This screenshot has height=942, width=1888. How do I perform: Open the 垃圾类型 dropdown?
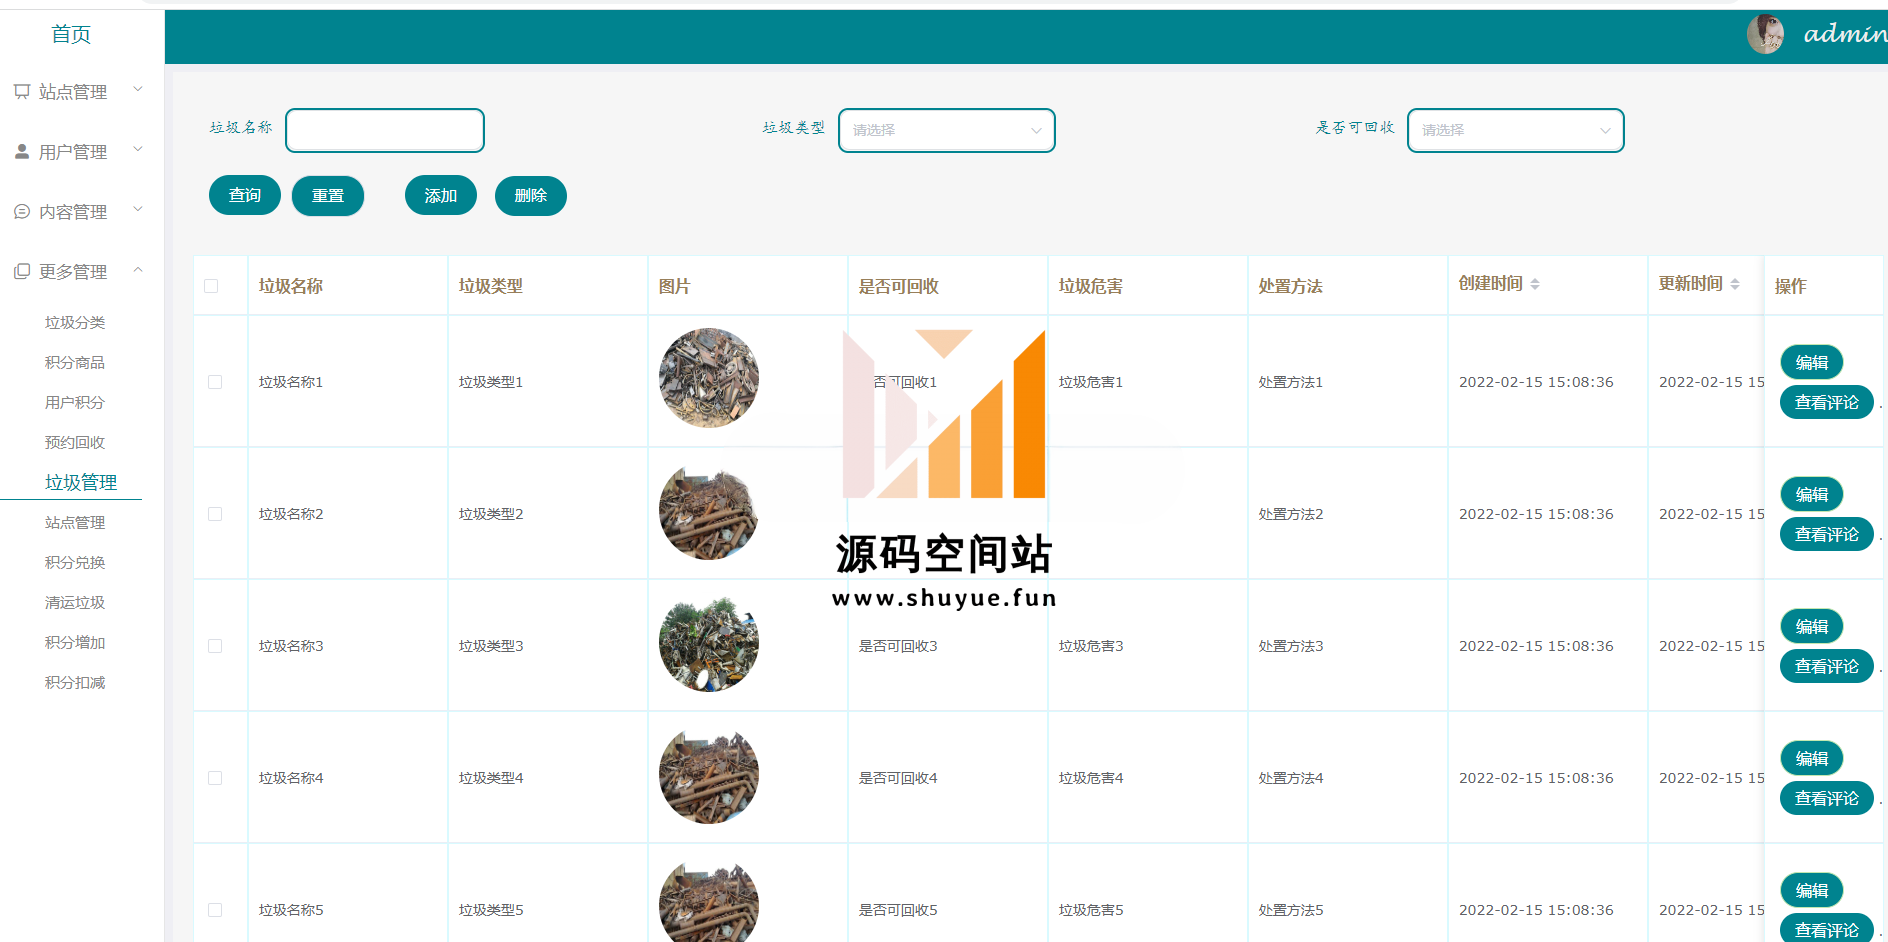click(946, 131)
